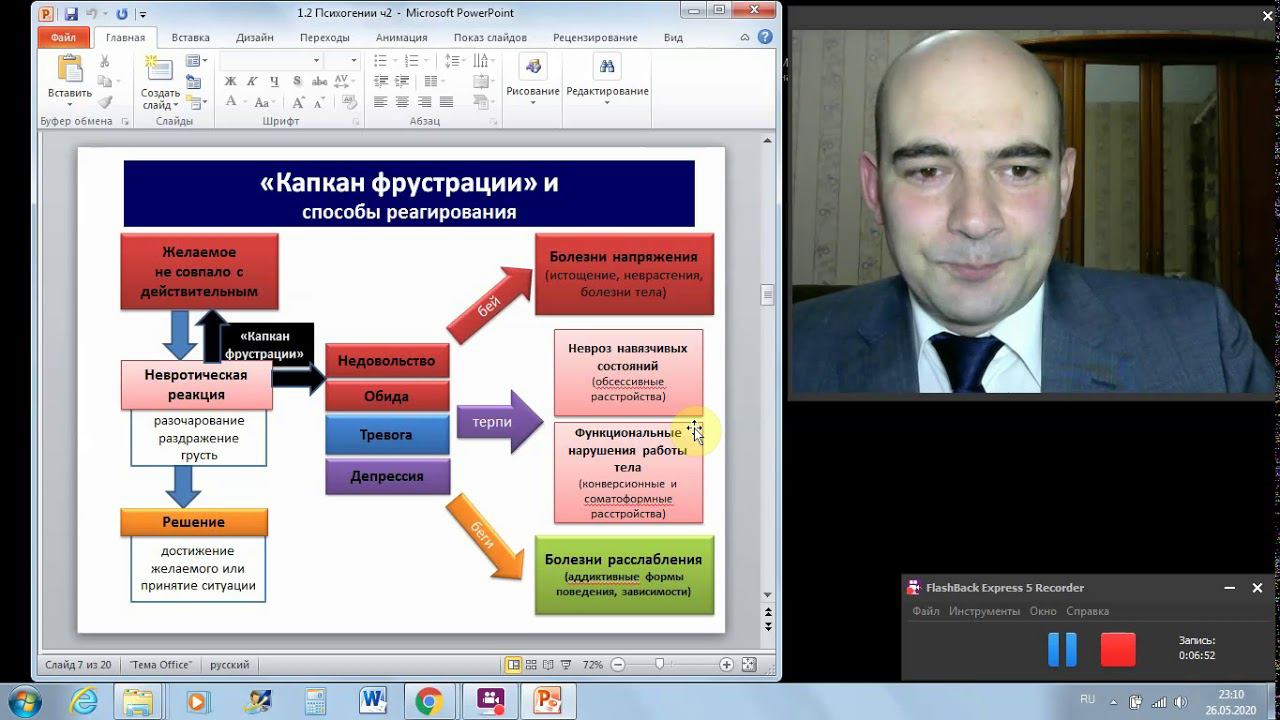Zoom out with the minus button
Viewport: 1280px width, 720px height.
pyautogui.click(x=618, y=664)
